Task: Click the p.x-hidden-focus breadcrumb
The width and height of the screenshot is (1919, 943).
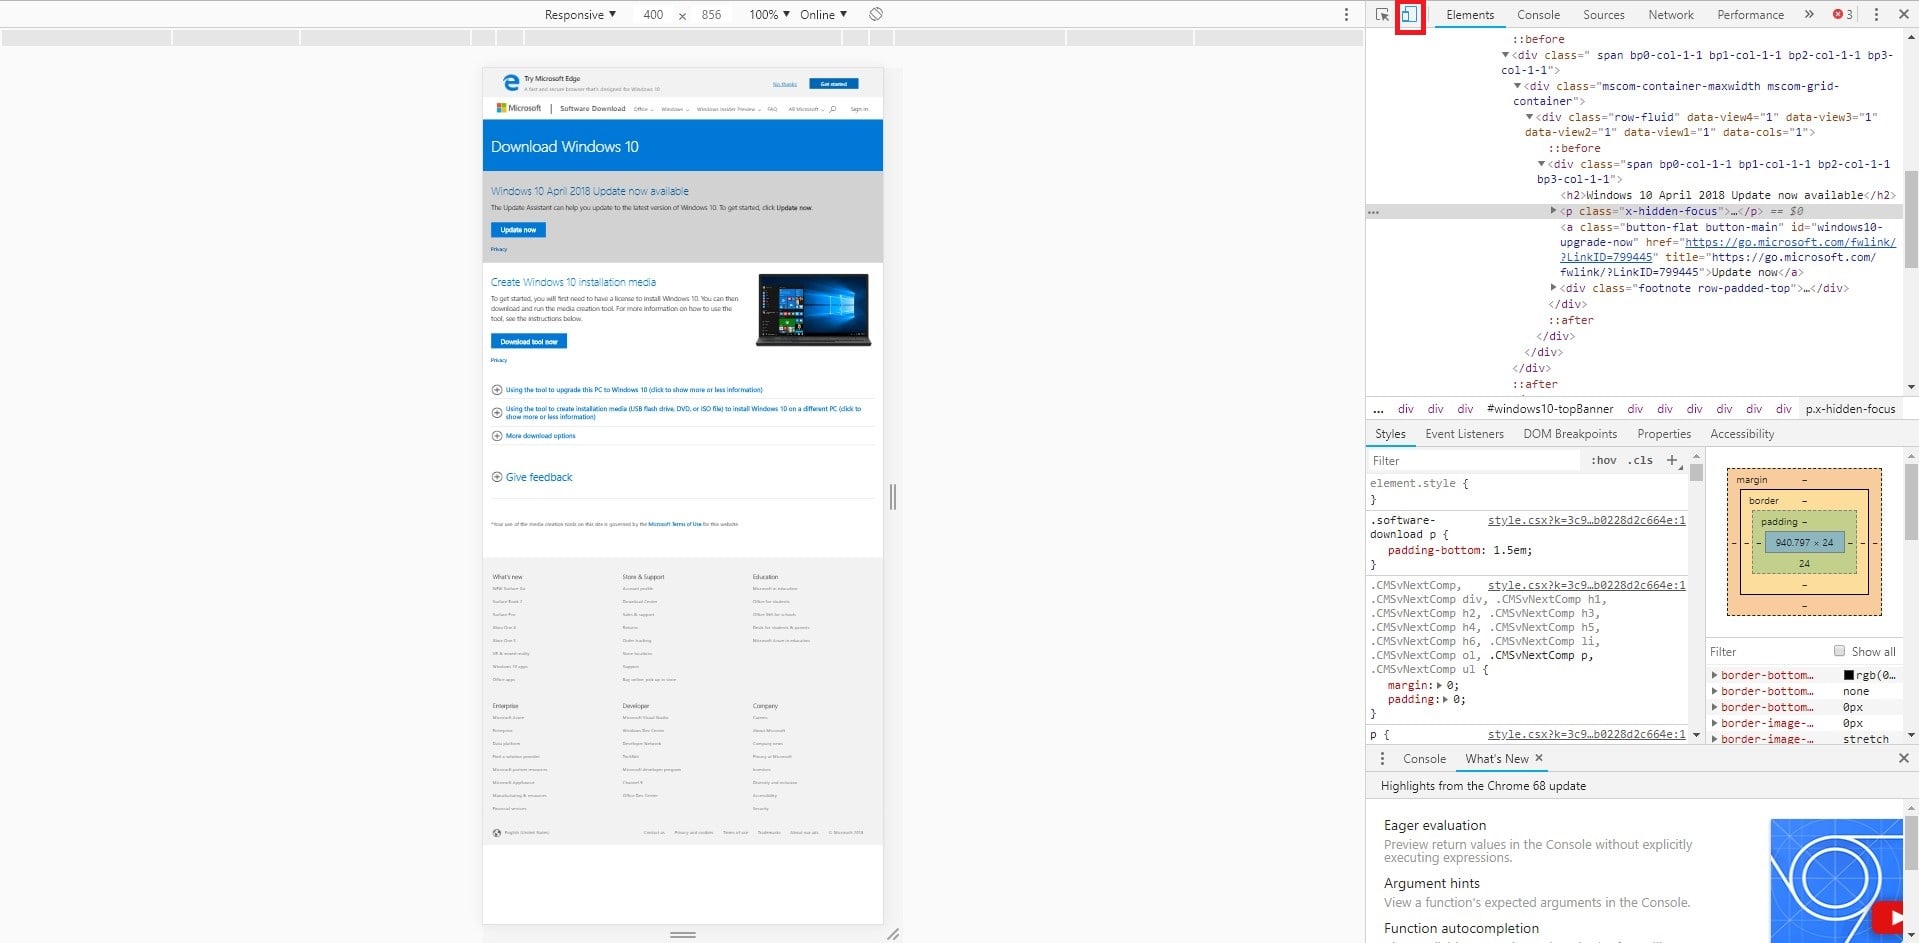Action: point(1850,409)
